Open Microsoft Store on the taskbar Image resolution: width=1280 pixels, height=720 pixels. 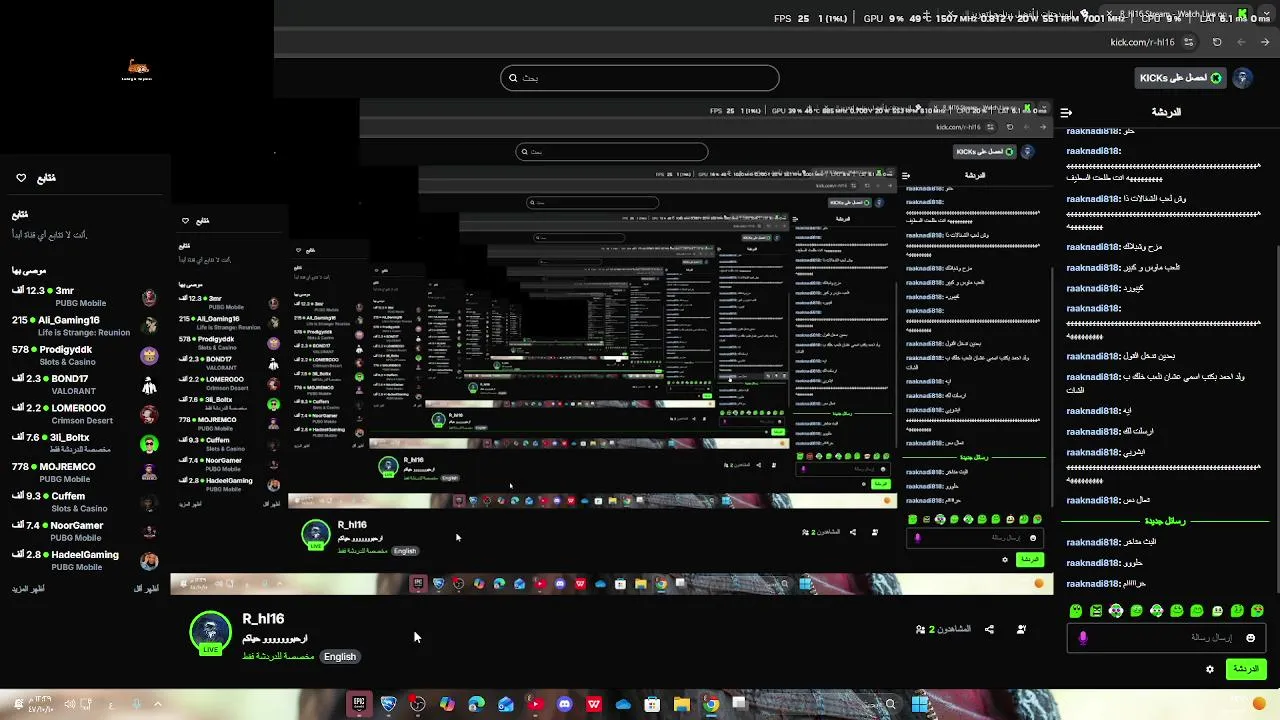pos(652,704)
